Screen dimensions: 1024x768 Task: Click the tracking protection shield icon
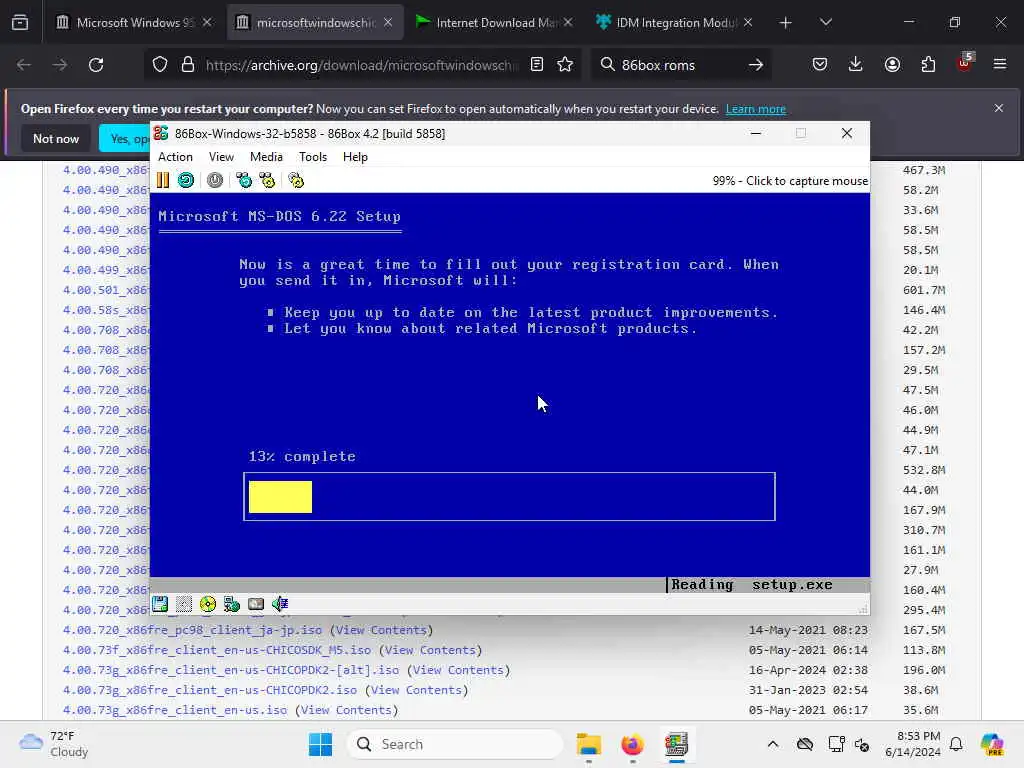coord(160,65)
